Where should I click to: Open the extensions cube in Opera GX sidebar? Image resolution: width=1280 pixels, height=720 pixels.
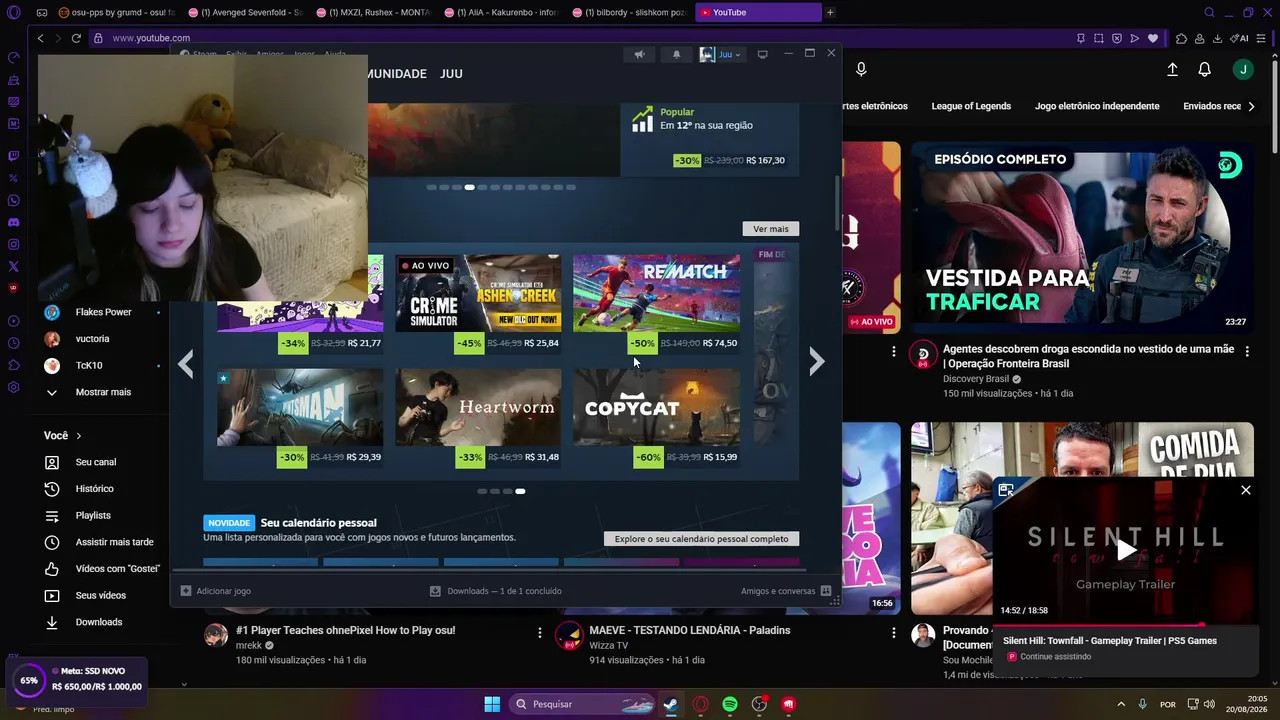pyautogui.click(x=14, y=365)
